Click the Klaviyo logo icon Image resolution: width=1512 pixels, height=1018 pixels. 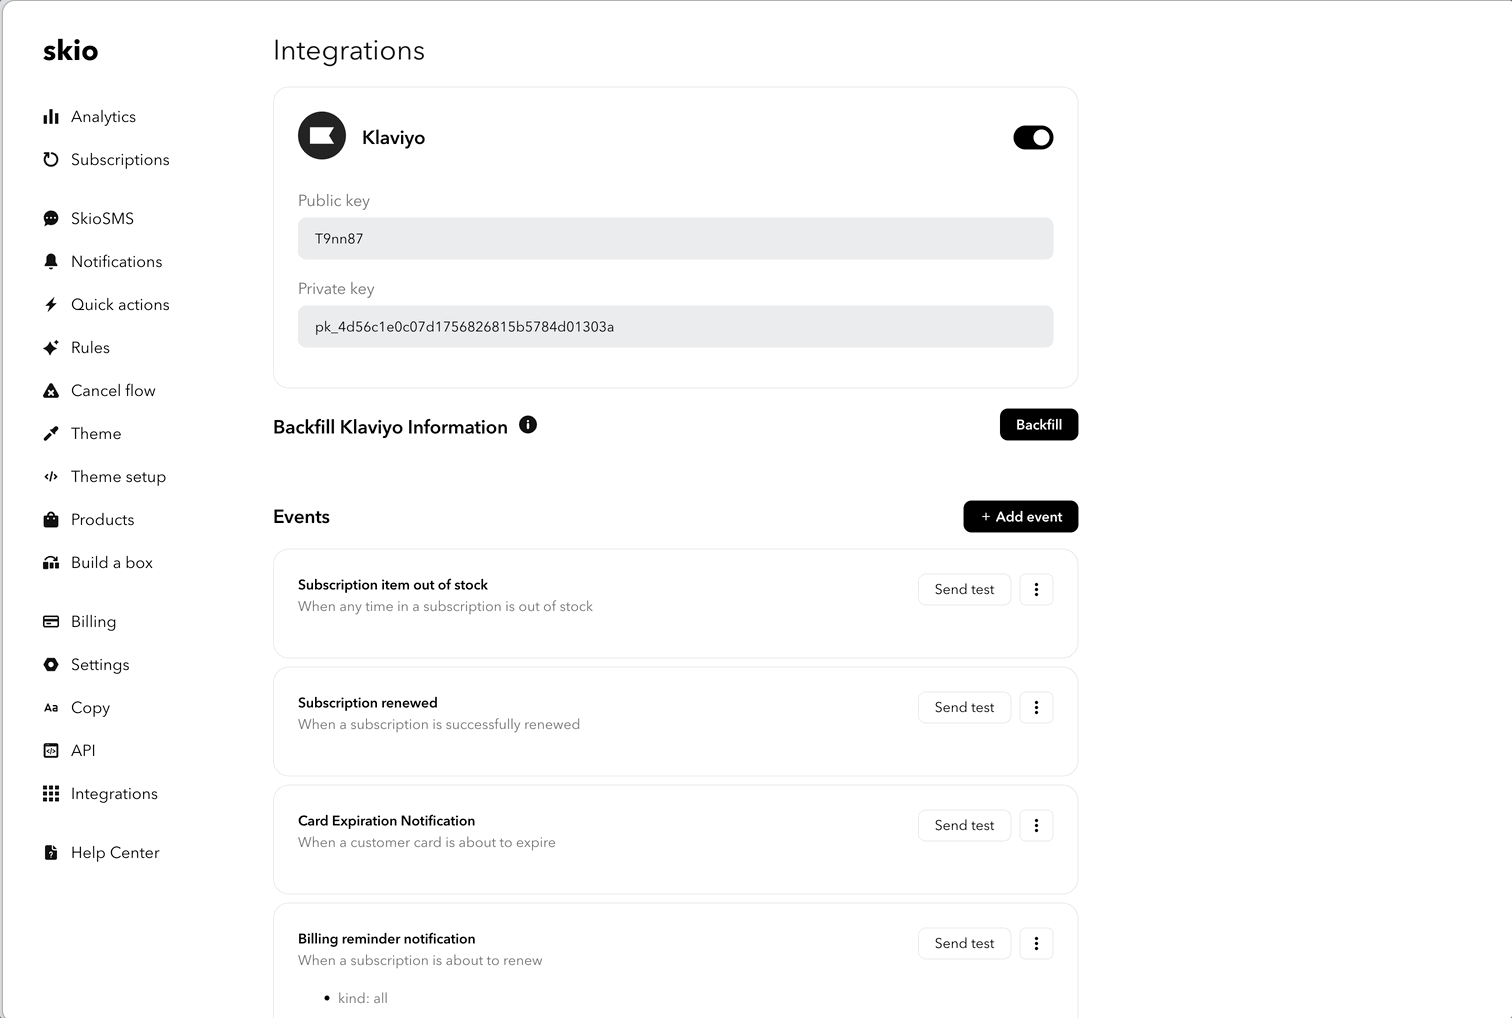click(322, 136)
